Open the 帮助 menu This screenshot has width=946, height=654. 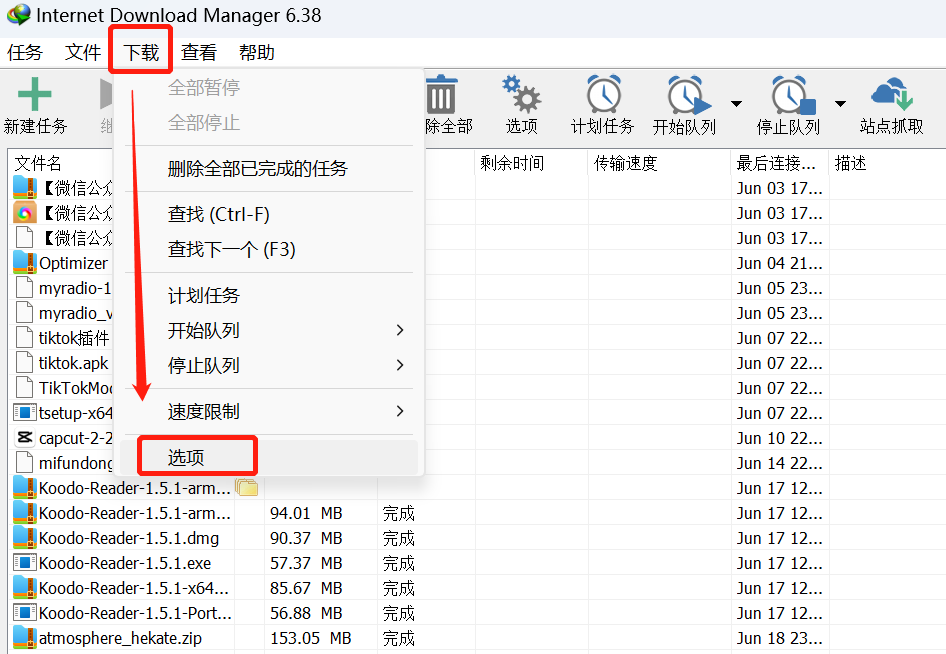[257, 52]
